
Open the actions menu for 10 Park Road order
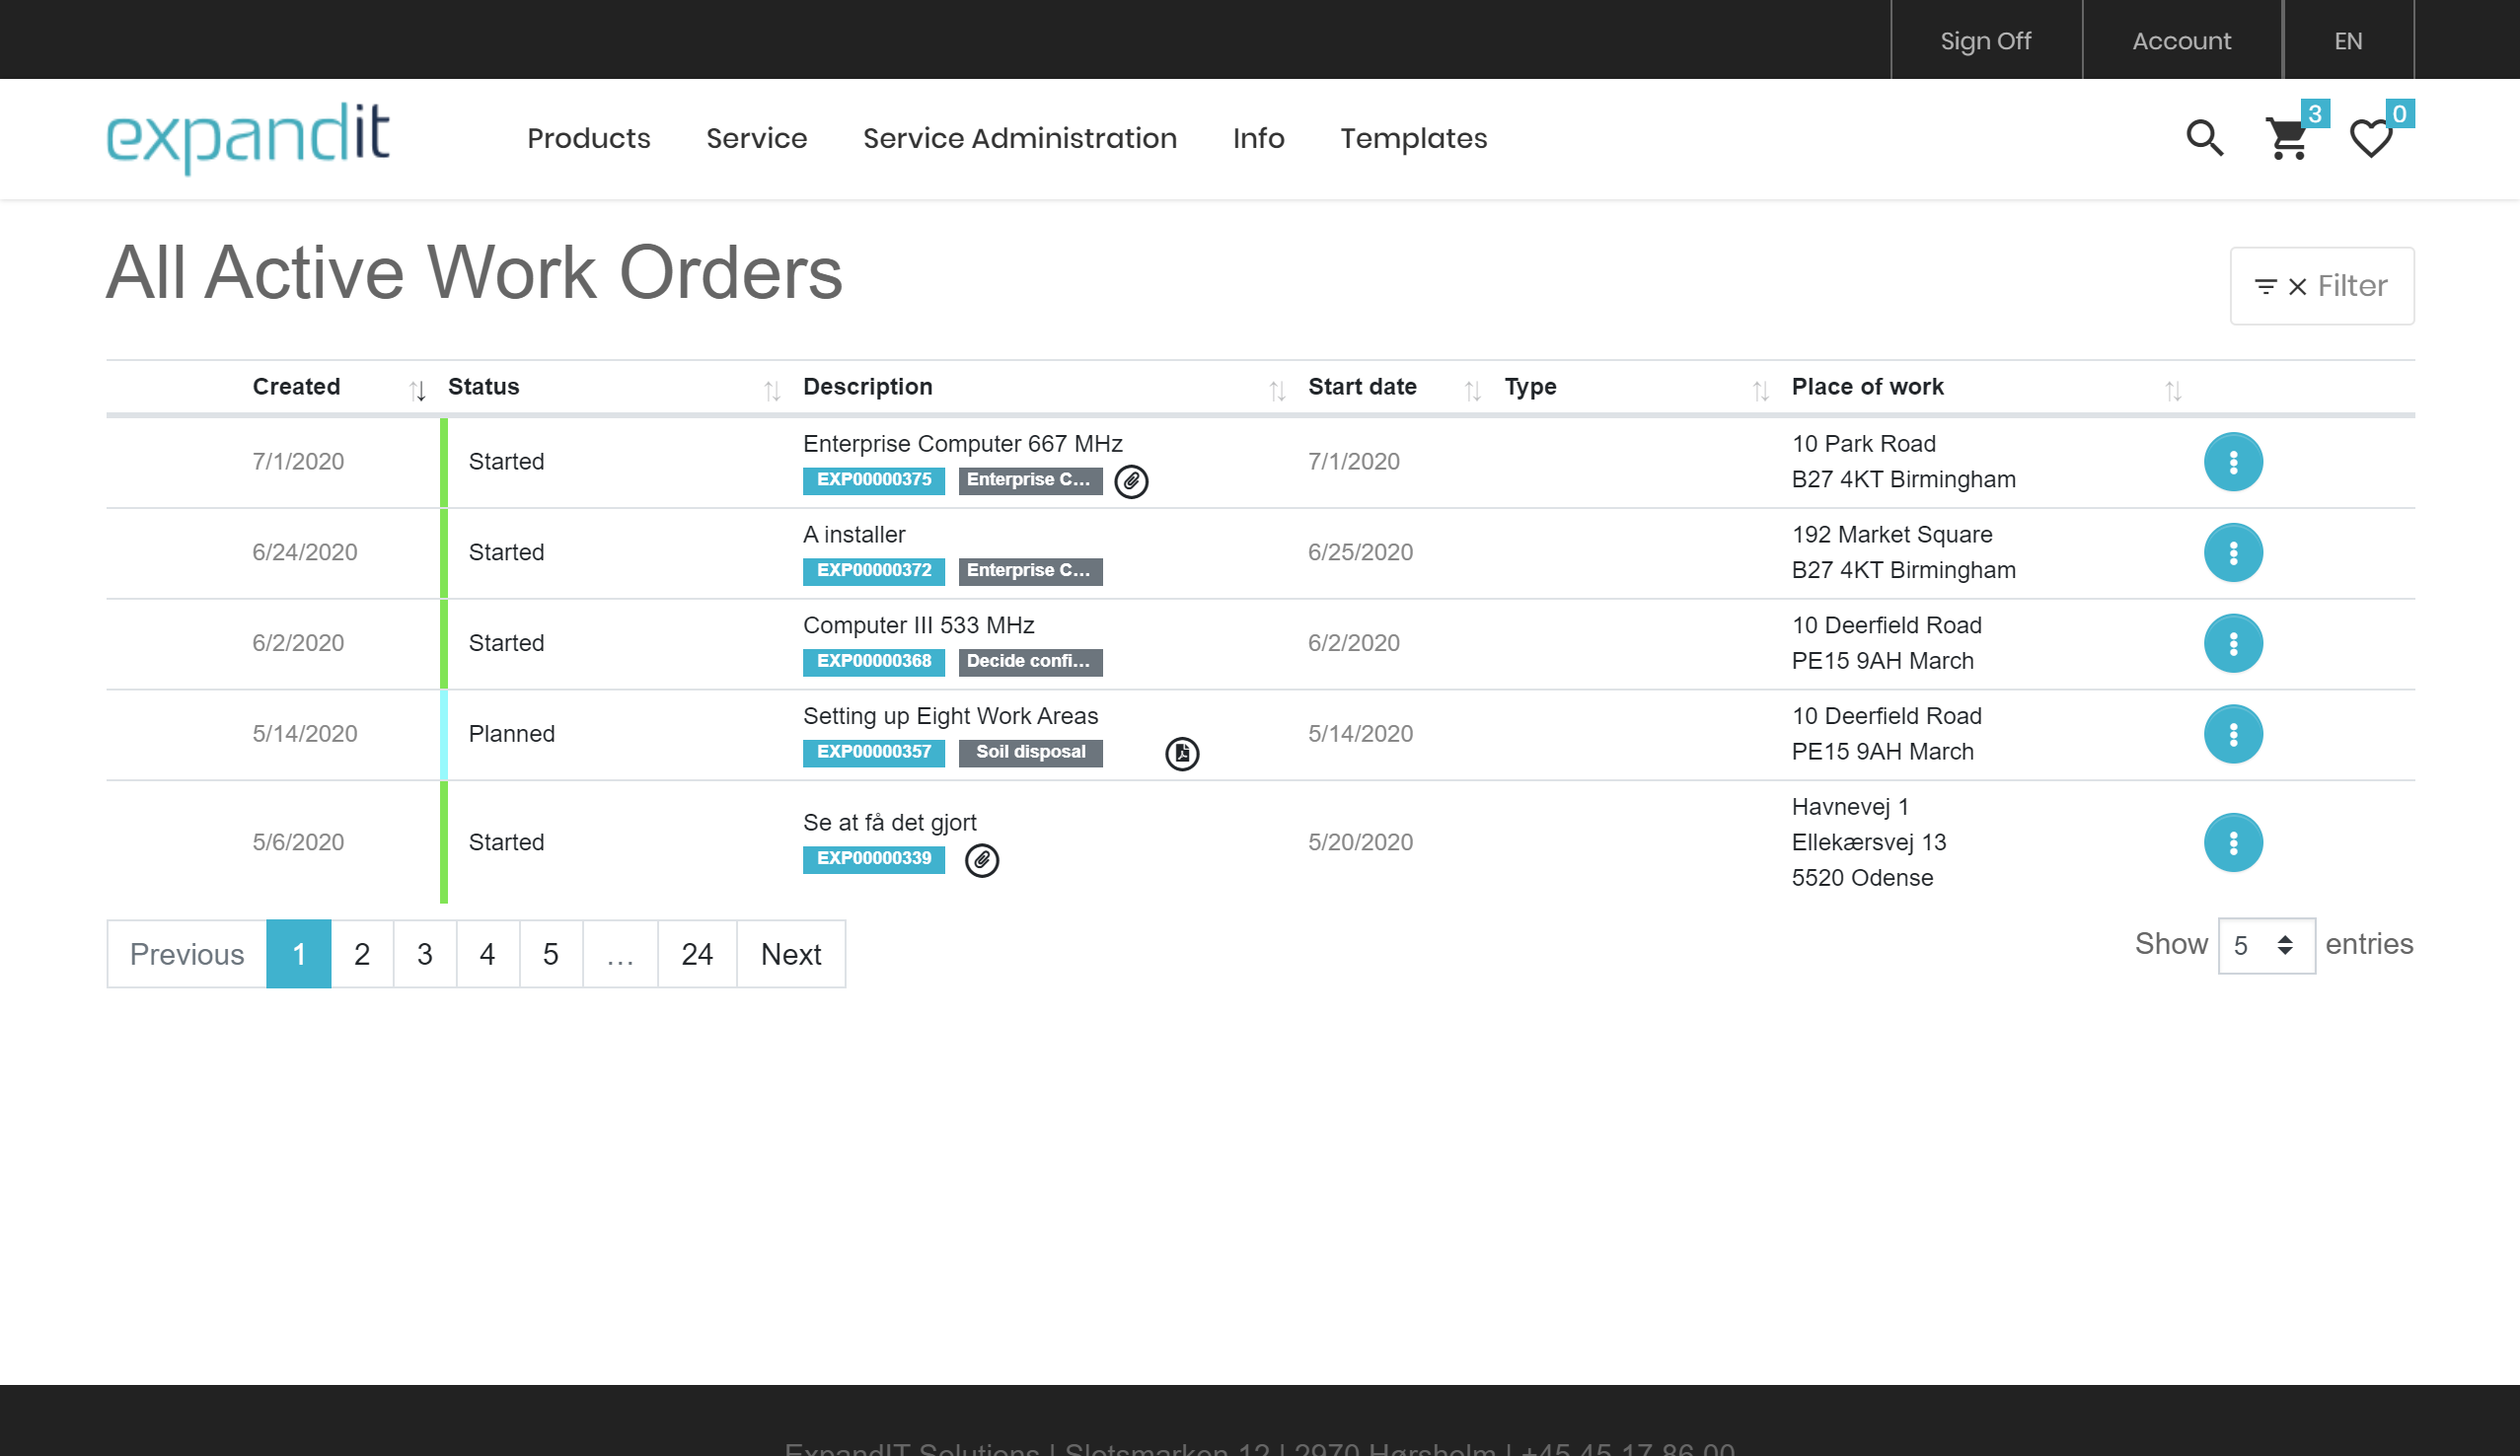pyautogui.click(x=2233, y=462)
